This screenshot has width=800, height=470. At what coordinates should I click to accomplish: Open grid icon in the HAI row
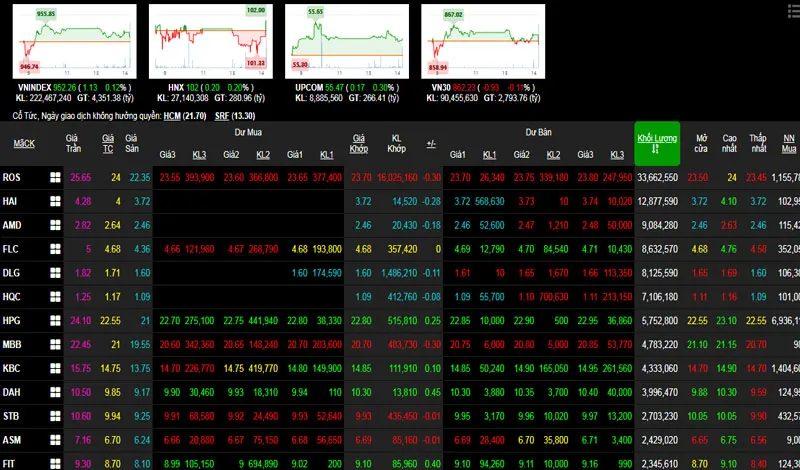click(x=55, y=201)
